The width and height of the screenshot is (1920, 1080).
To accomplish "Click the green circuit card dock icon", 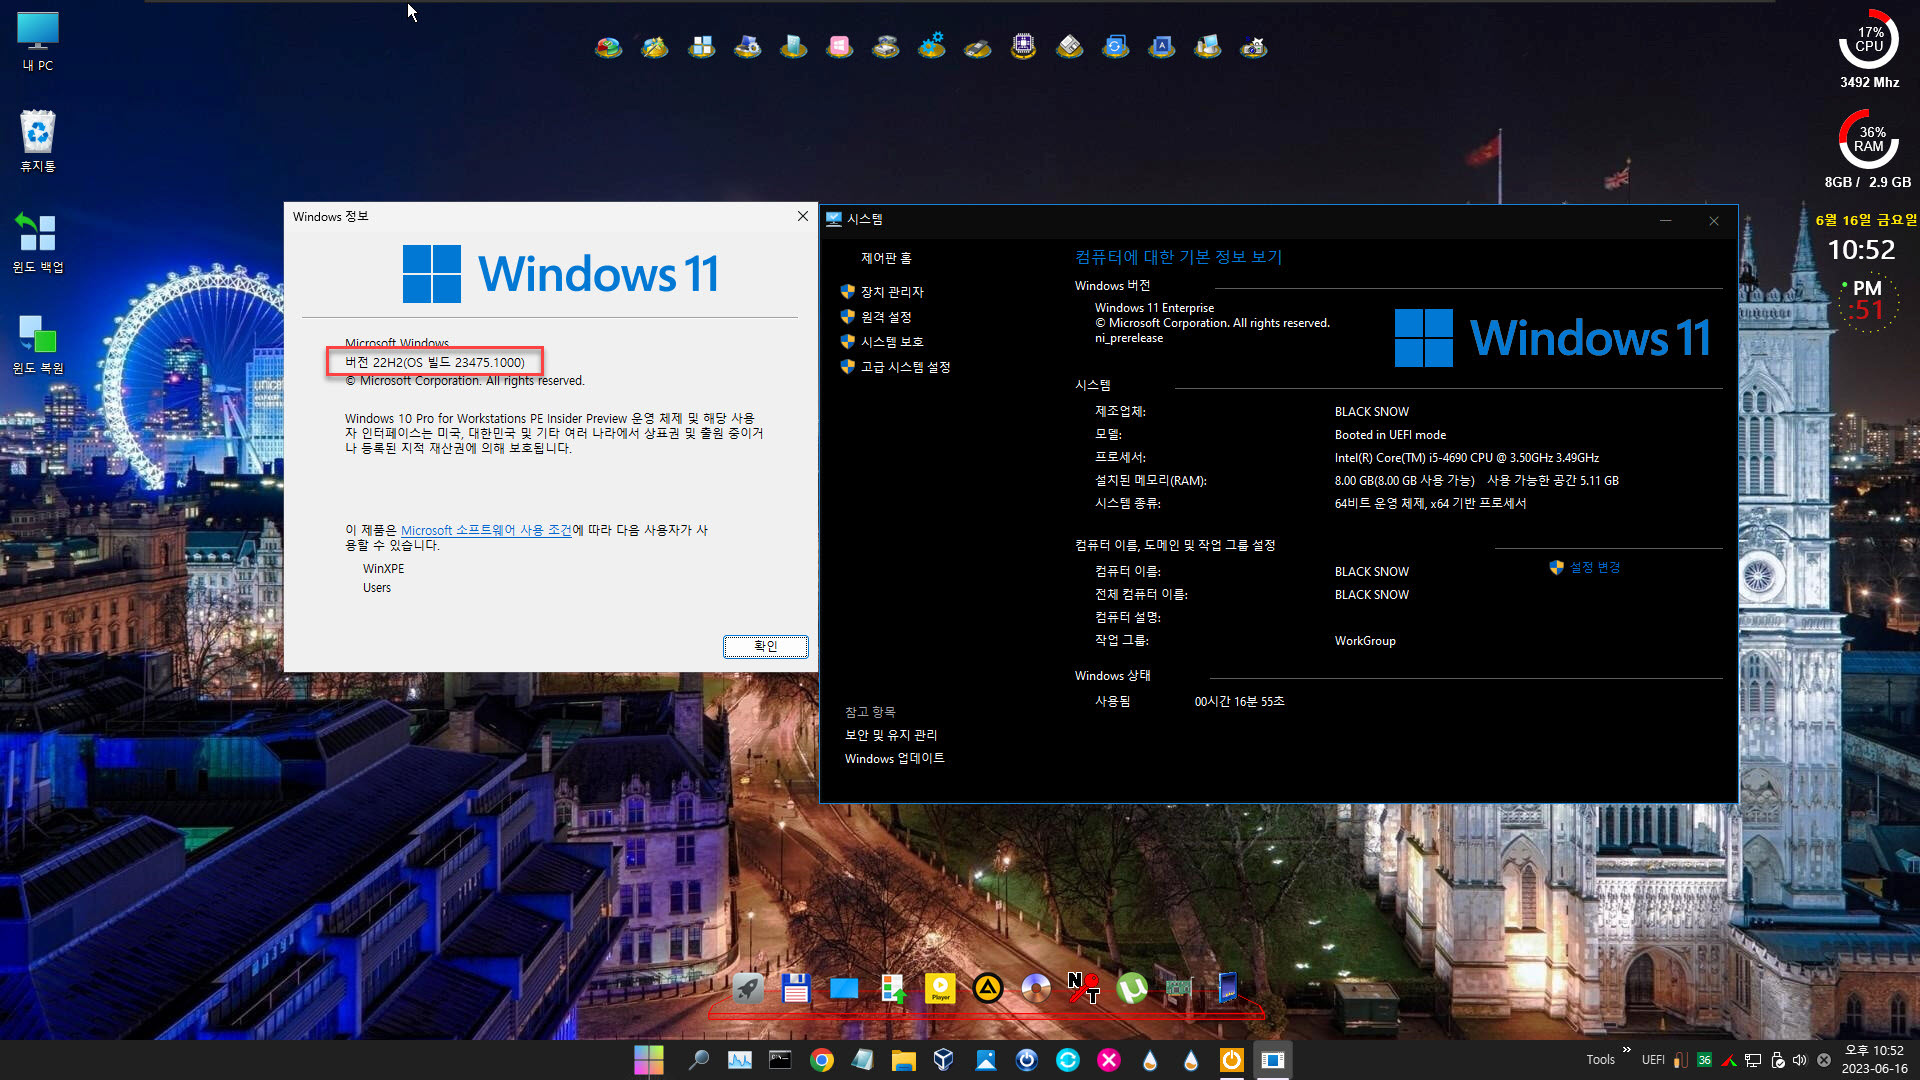I will (1179, 988).
